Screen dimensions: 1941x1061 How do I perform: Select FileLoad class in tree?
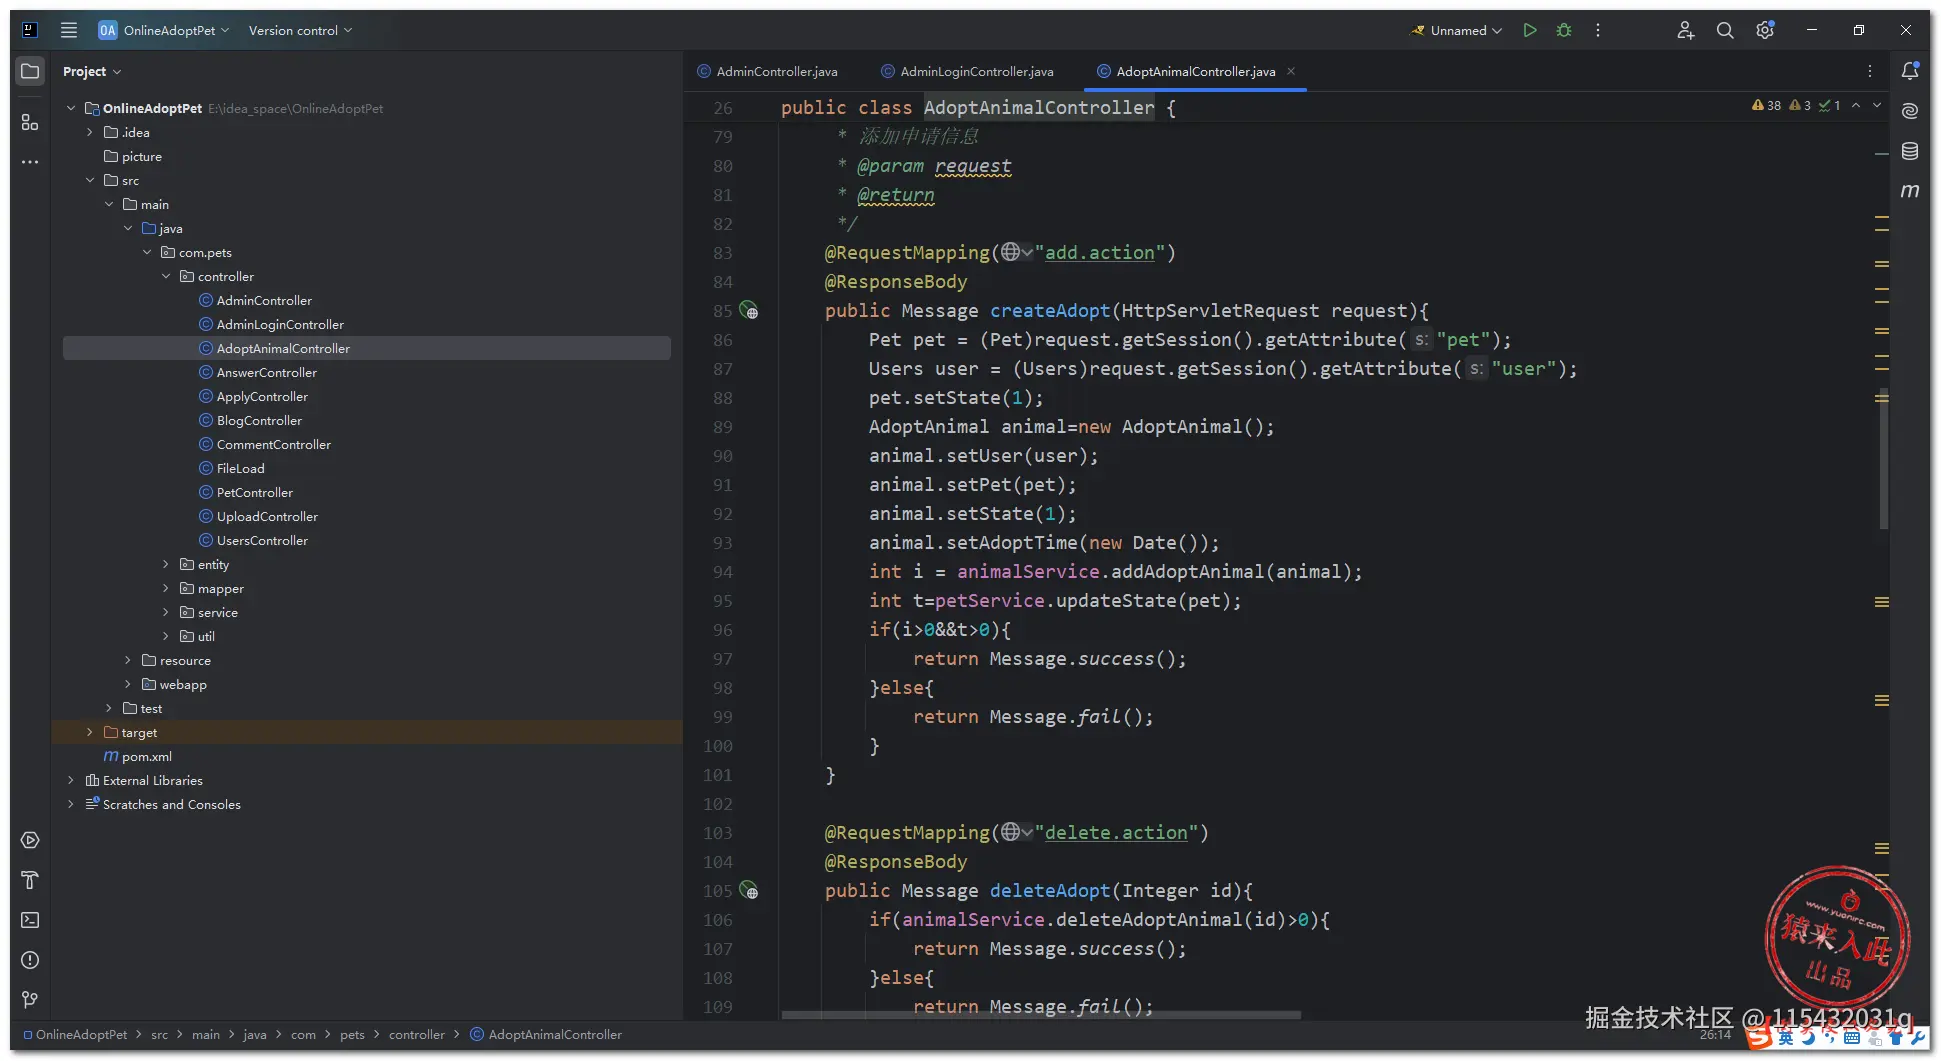click(x=240, y=468)
